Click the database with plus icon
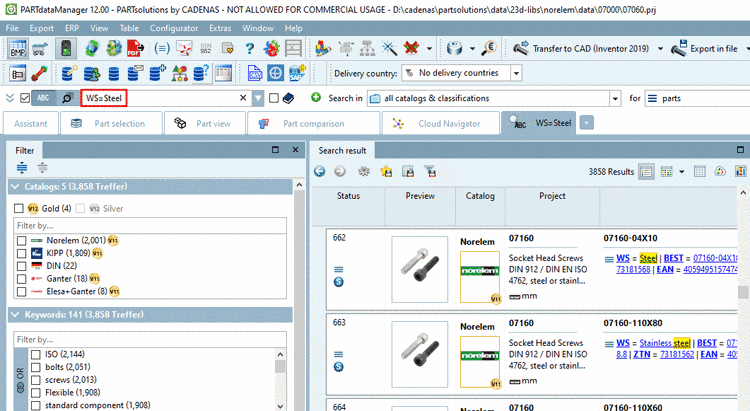 (x=157, y=73)
